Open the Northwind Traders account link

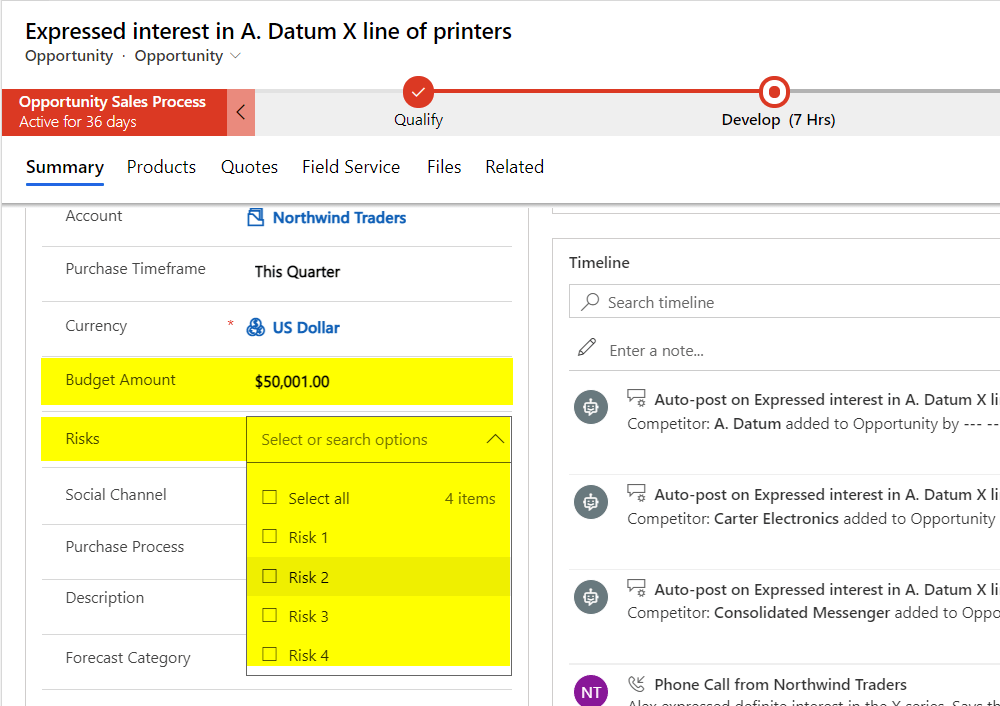point(339,218)
